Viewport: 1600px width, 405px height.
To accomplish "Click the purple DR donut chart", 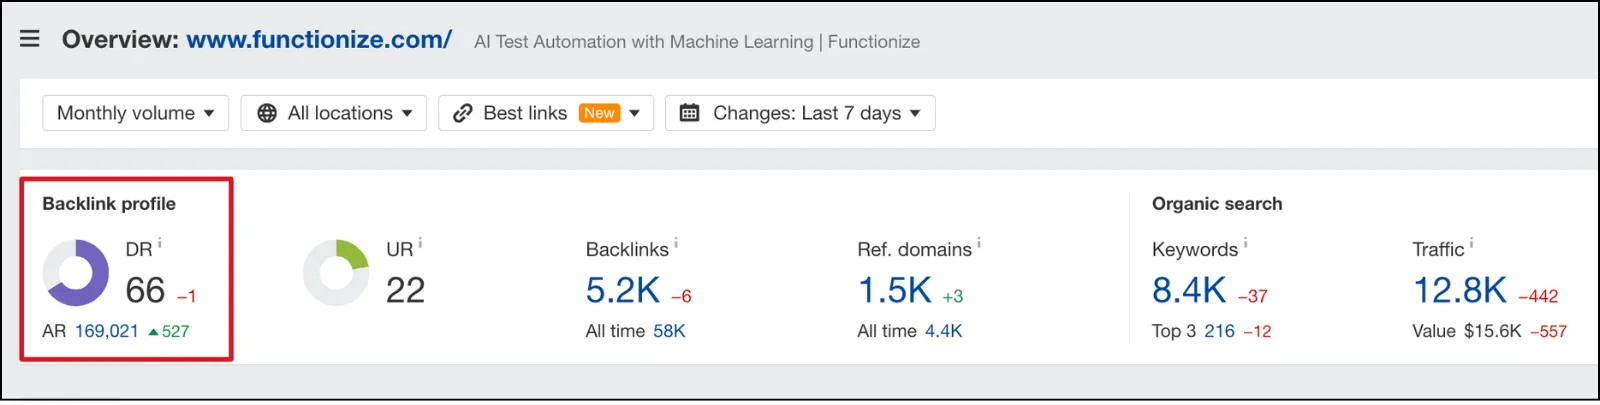I will 76,273.
